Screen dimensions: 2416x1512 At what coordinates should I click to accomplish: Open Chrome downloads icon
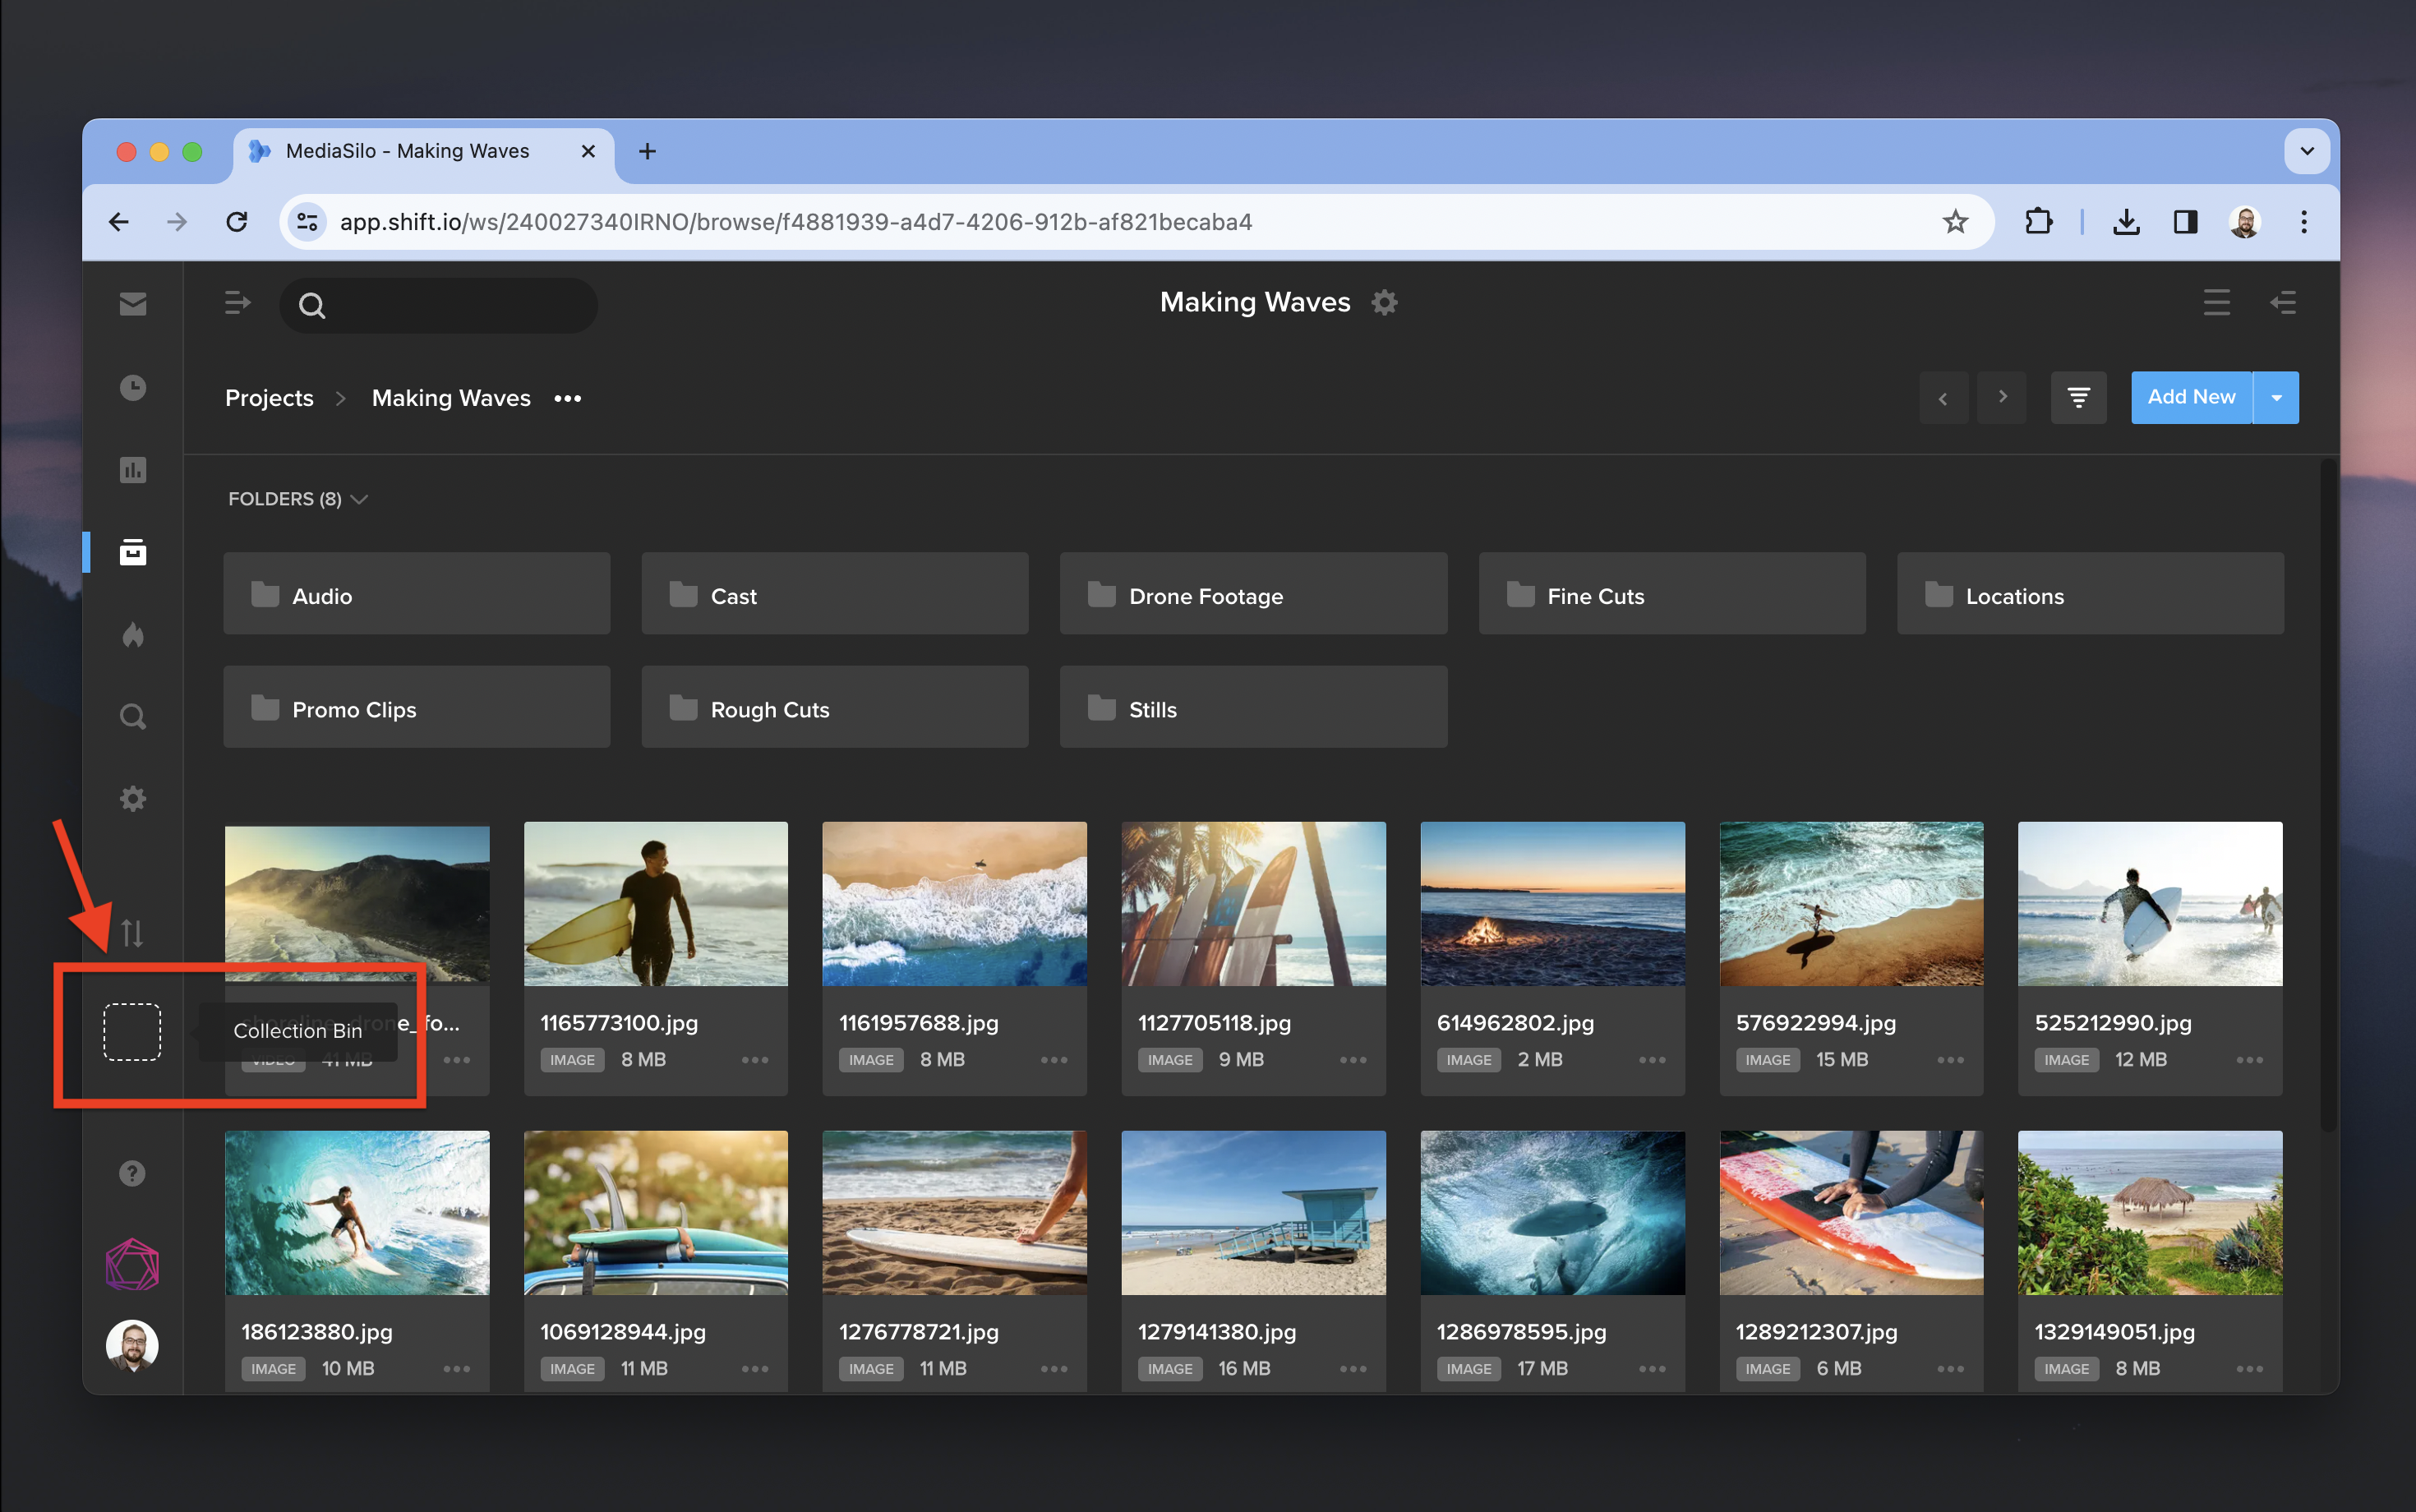tap(2126, 222)
